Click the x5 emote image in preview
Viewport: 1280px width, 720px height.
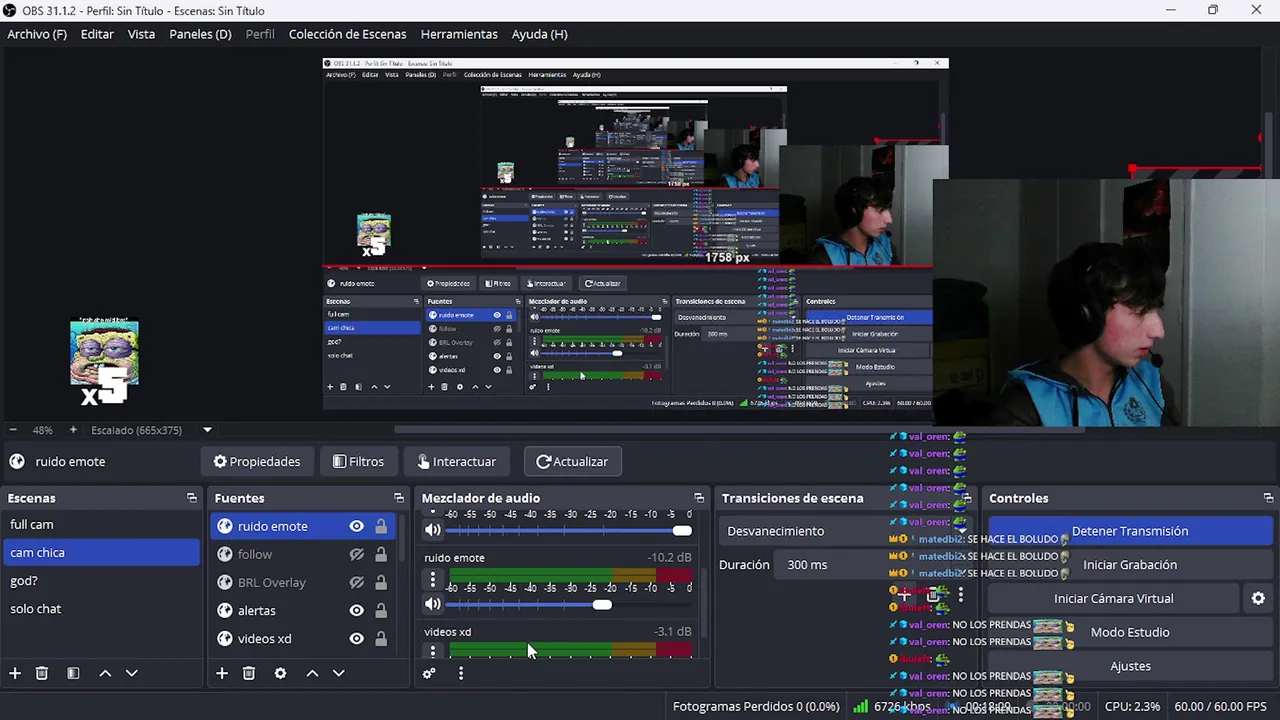pos(104,360)
